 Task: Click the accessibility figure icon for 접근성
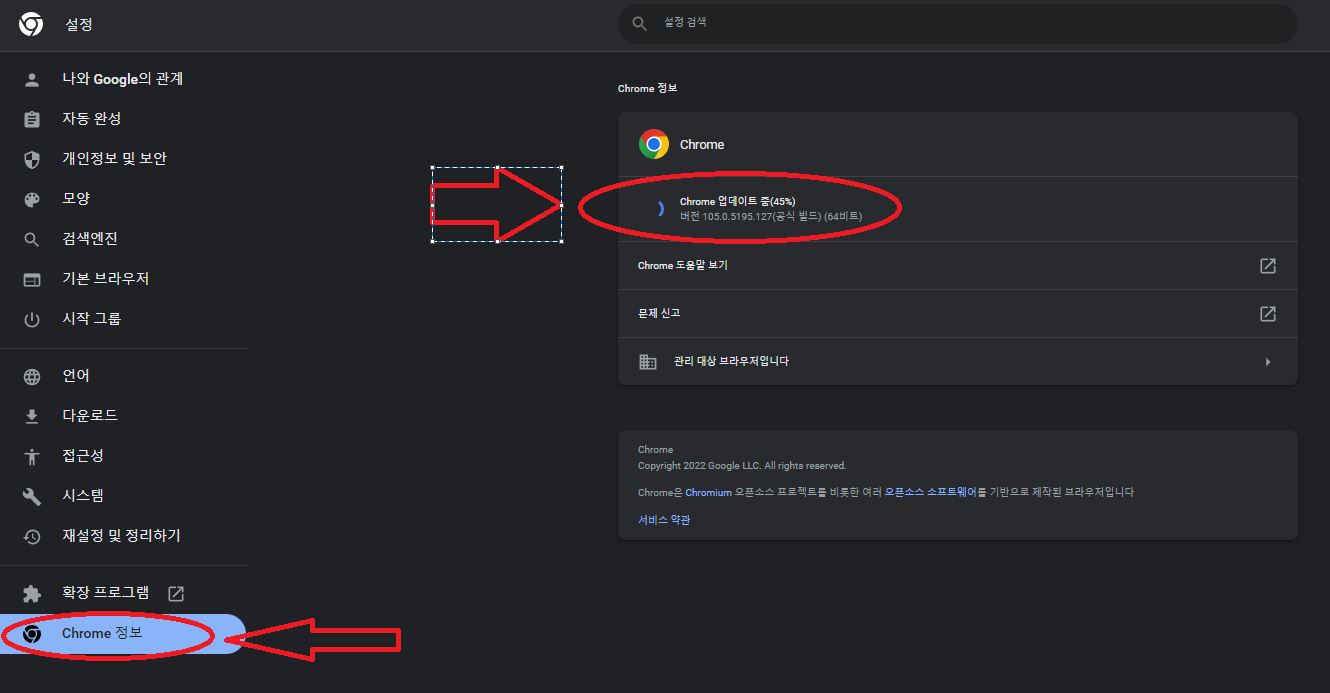32,456
